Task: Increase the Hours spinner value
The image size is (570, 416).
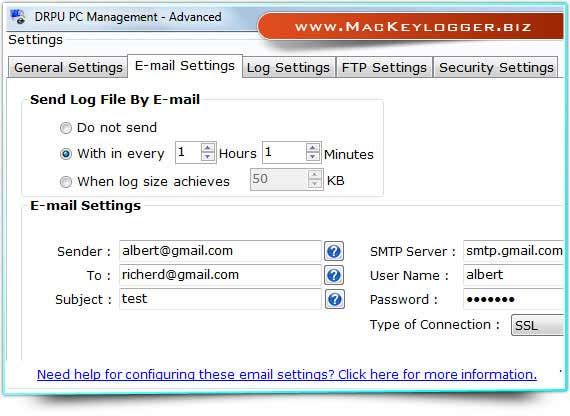Action: pyautogui.click(x=207, y=148)
